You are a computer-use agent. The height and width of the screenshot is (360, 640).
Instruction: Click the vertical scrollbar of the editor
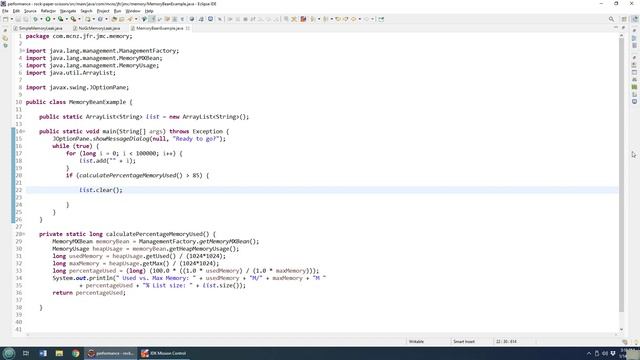(621, 176)
